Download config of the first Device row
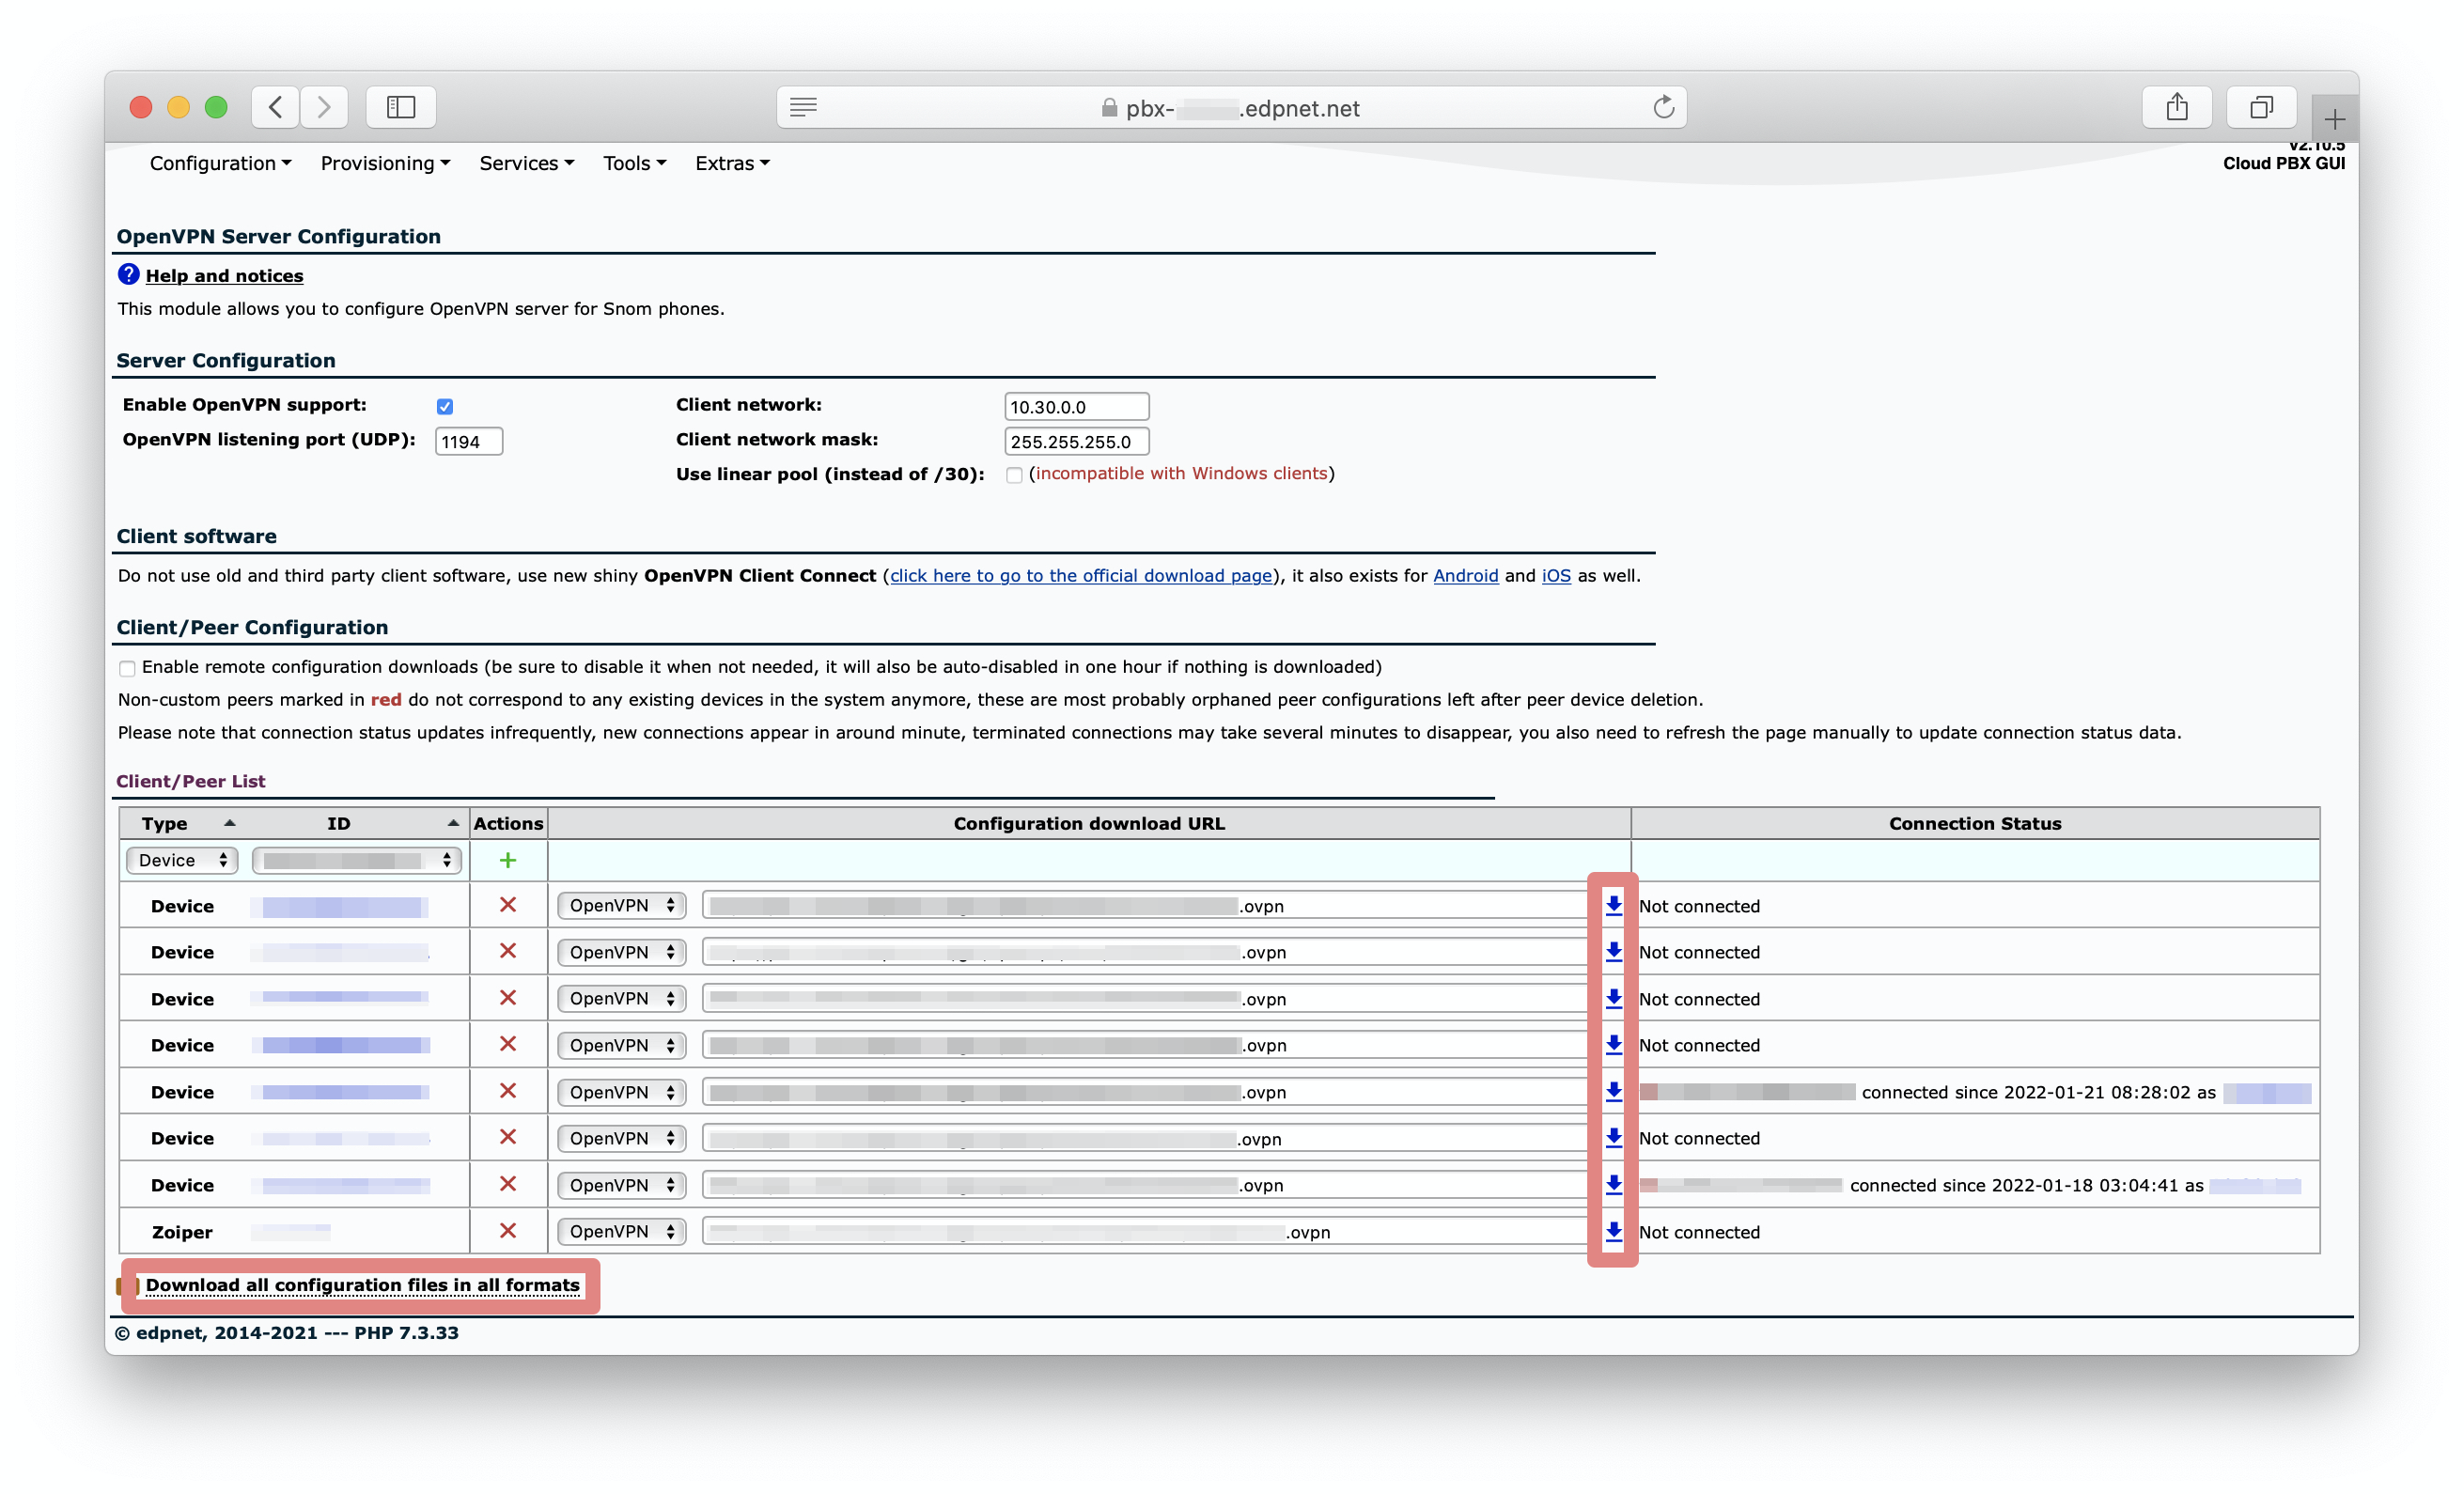Image resolution: width=2464 pixels, height=1494 pixels. [1613, 905]
